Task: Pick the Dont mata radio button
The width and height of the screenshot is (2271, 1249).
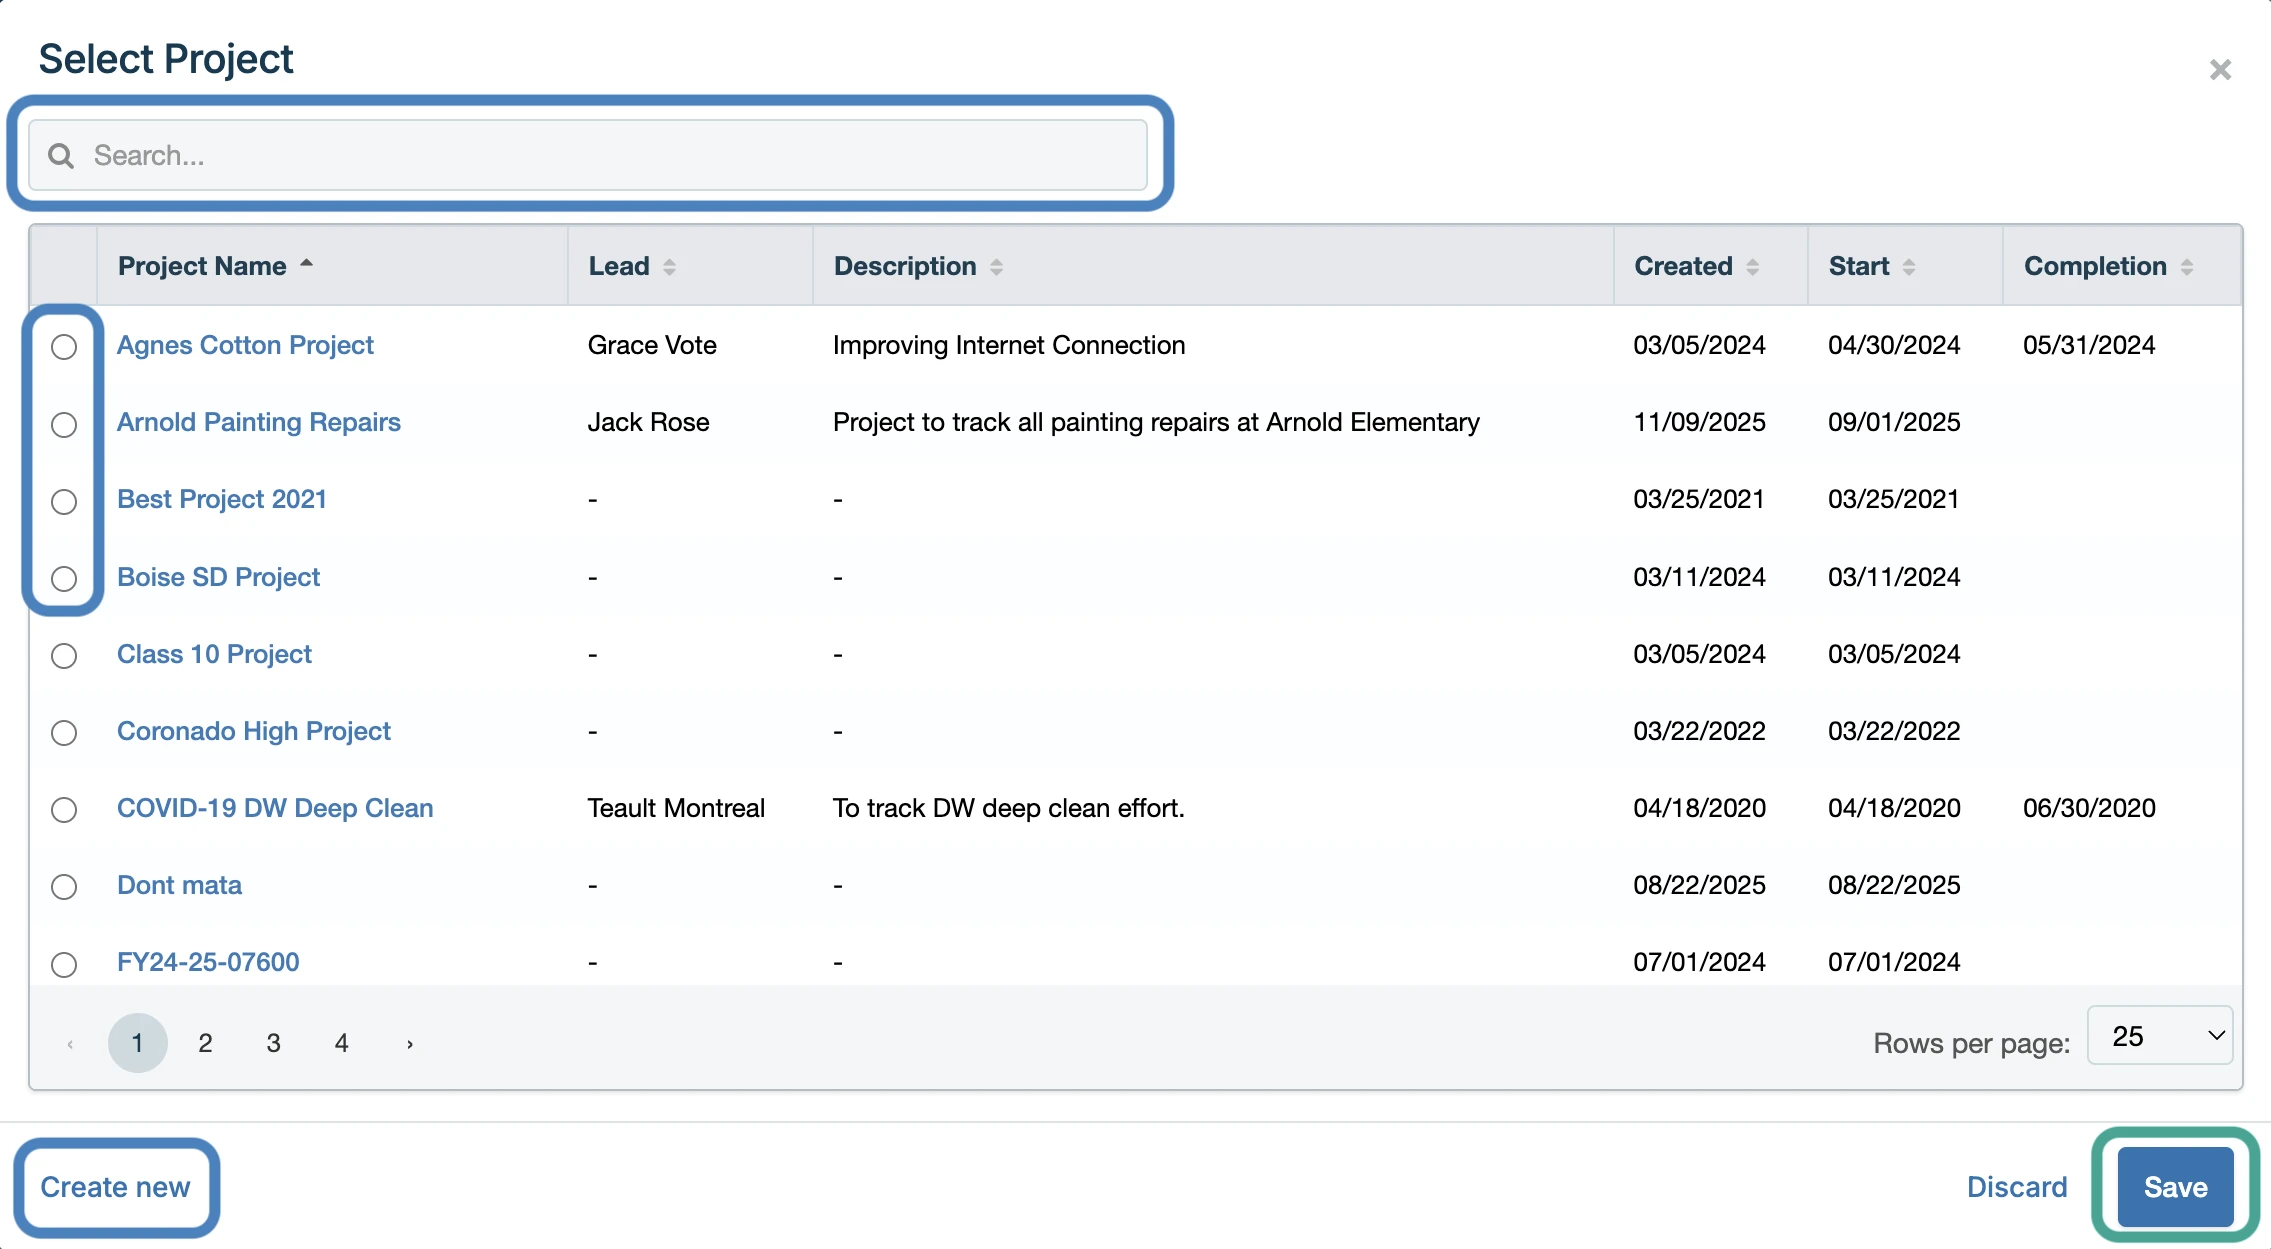Action: pyautogui.click(x=64, y=887)
